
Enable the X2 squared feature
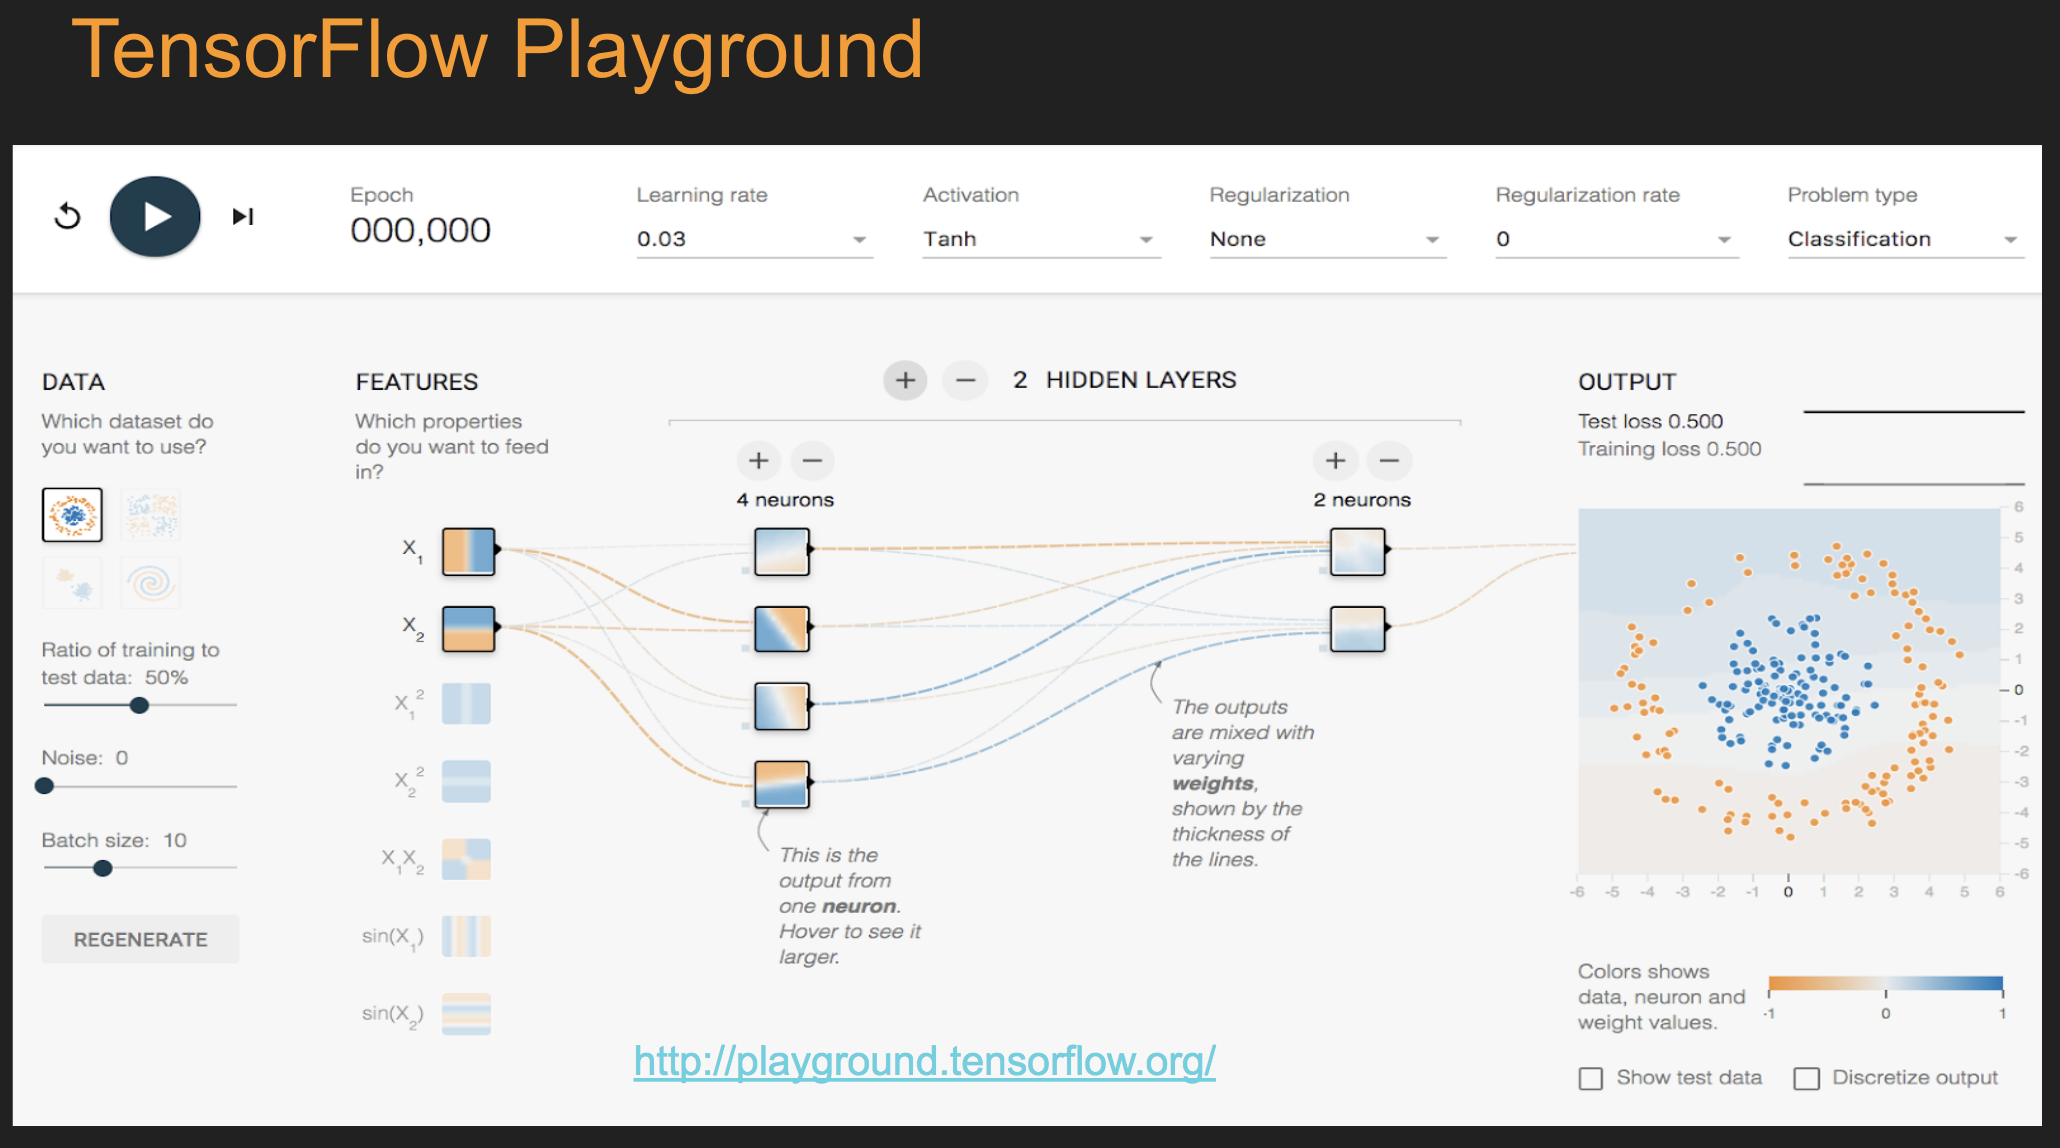pos(466,781)
